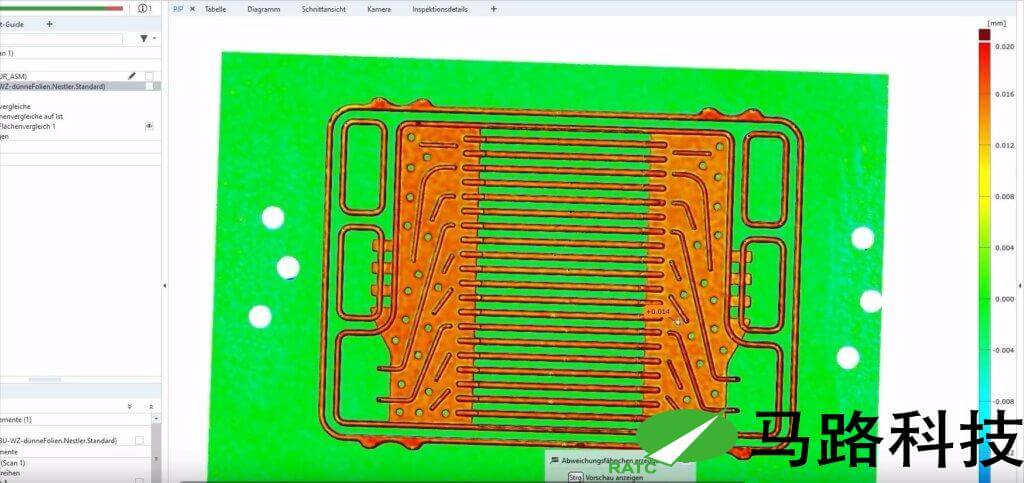Open the Diagramm tab

pyautogui.click(x=263, y=9)
